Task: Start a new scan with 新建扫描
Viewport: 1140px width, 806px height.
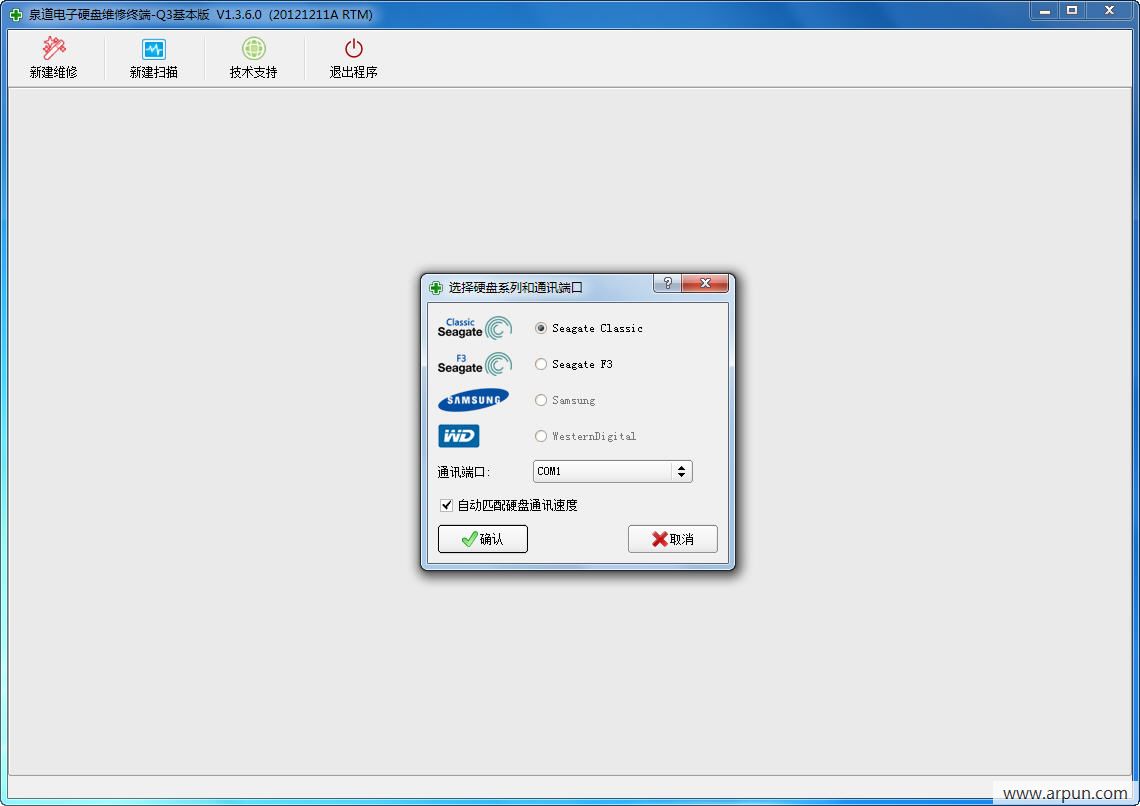Action: [153, 58]
